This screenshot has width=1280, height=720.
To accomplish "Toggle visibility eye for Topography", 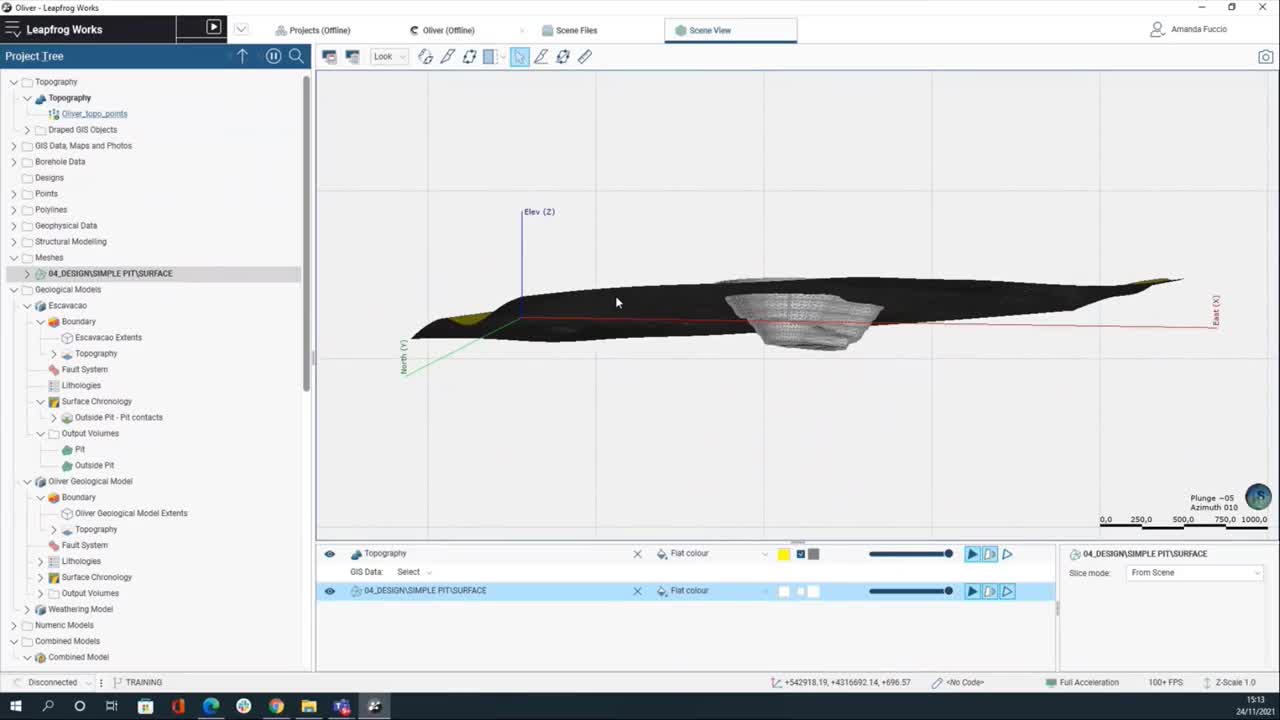I will (x=329, y=554).
